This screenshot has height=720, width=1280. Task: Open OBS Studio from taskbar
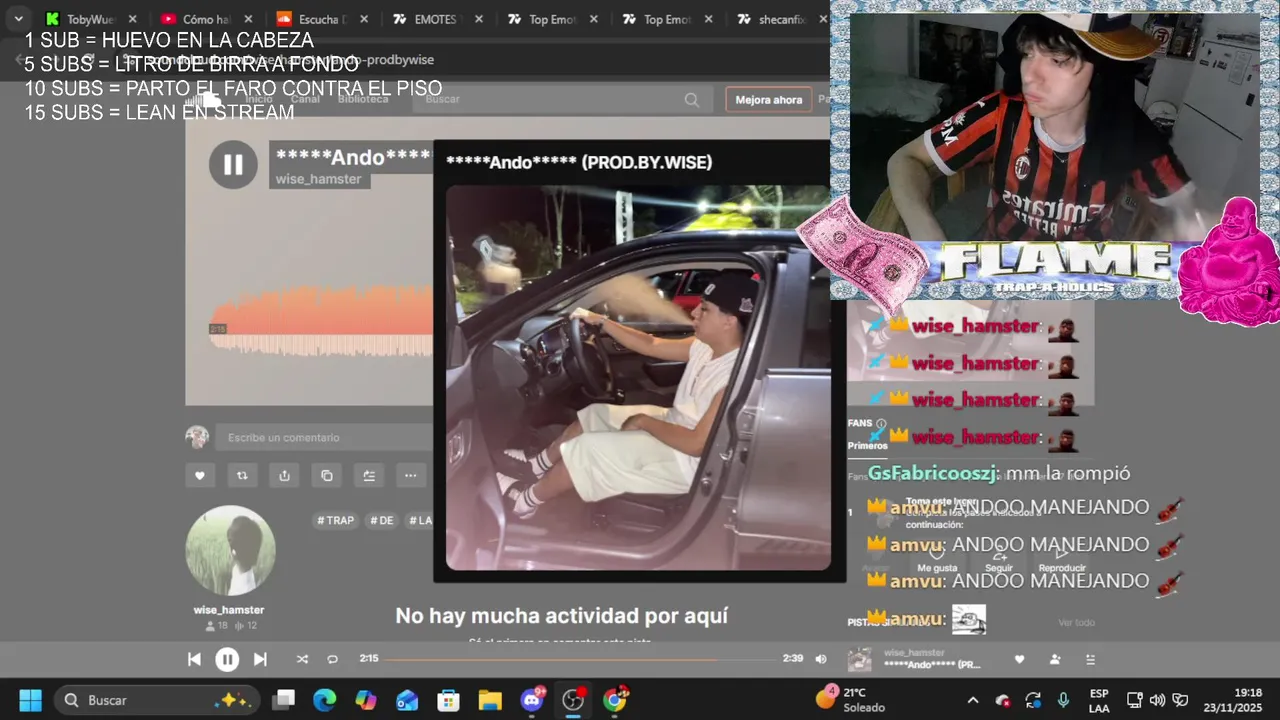[573, 700]
